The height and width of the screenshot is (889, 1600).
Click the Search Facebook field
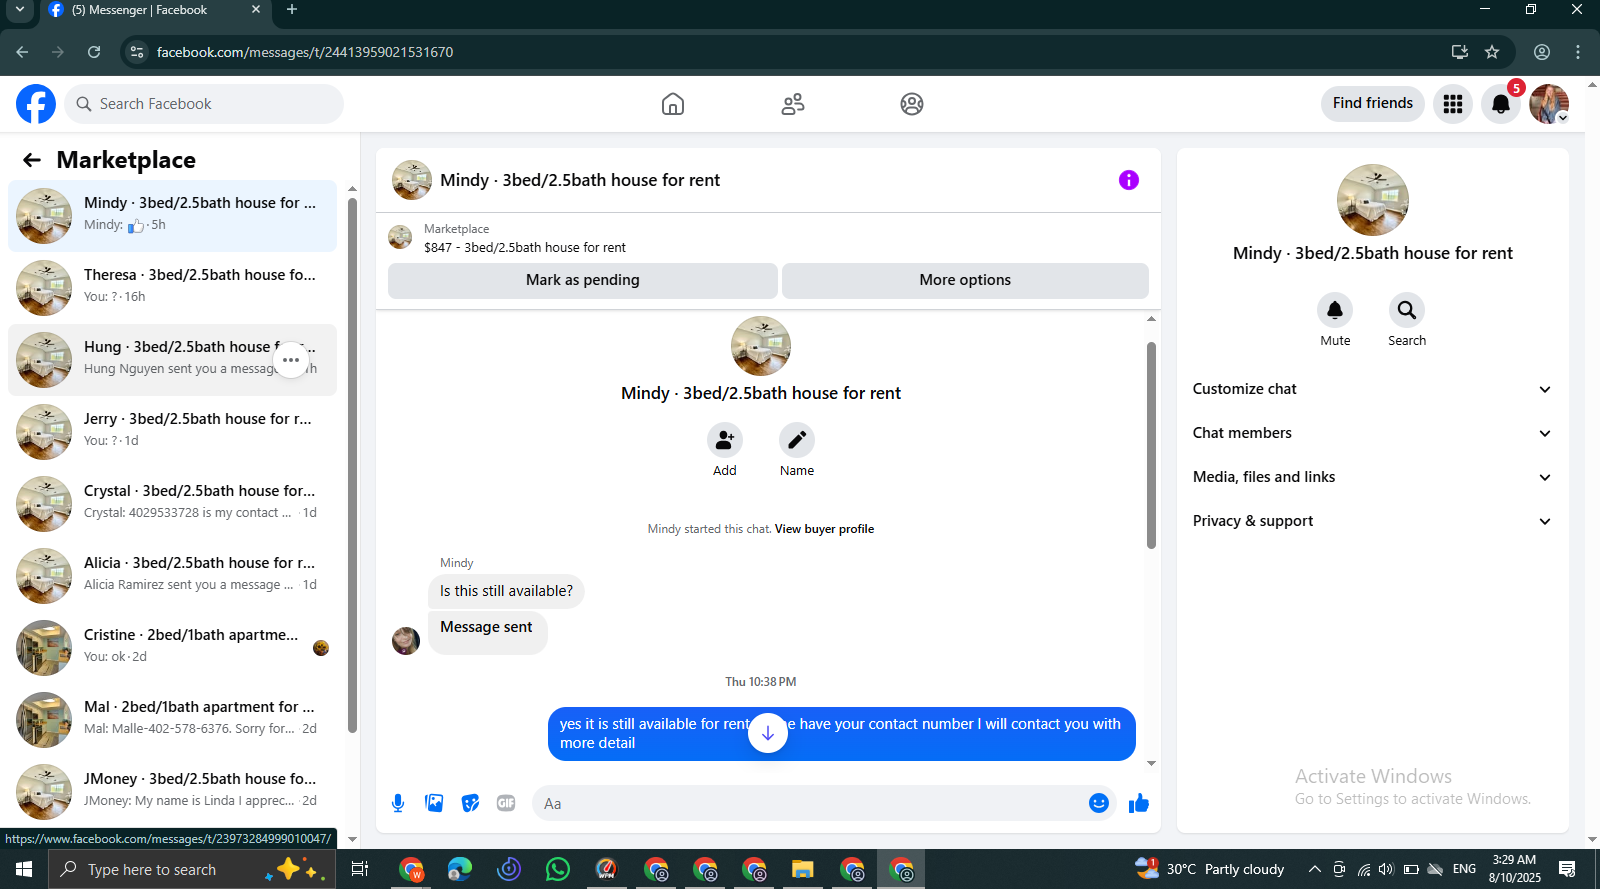point(204,104)
